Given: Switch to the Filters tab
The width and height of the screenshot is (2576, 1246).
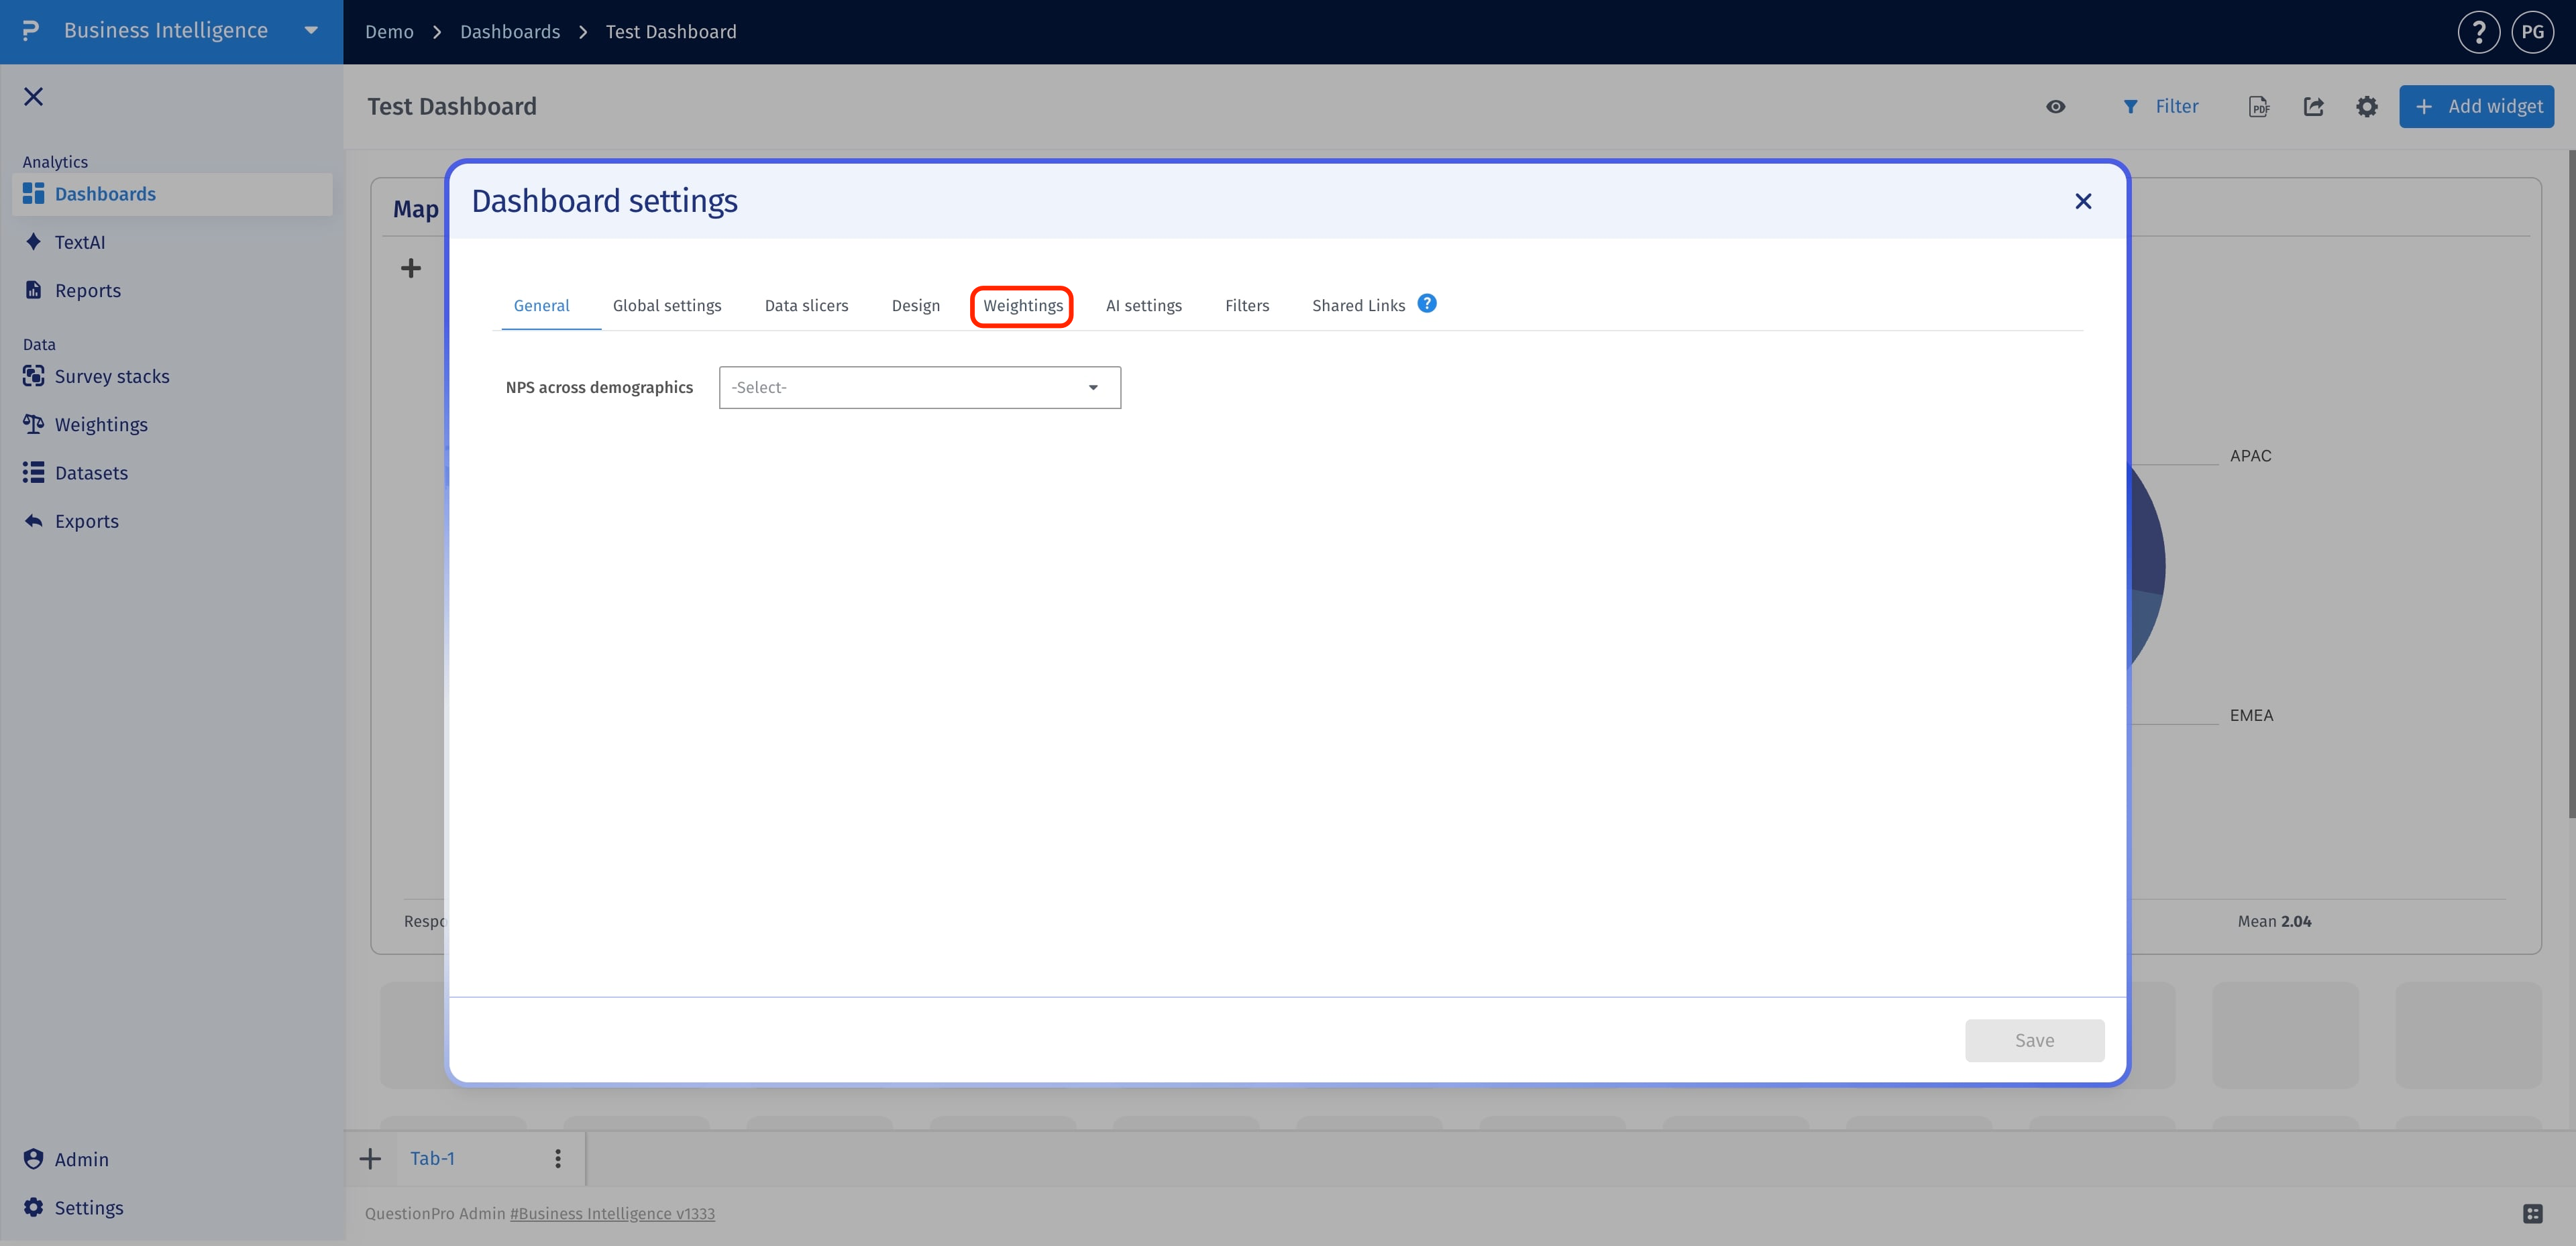Looking at the screenshot, I should point(1247,305).
